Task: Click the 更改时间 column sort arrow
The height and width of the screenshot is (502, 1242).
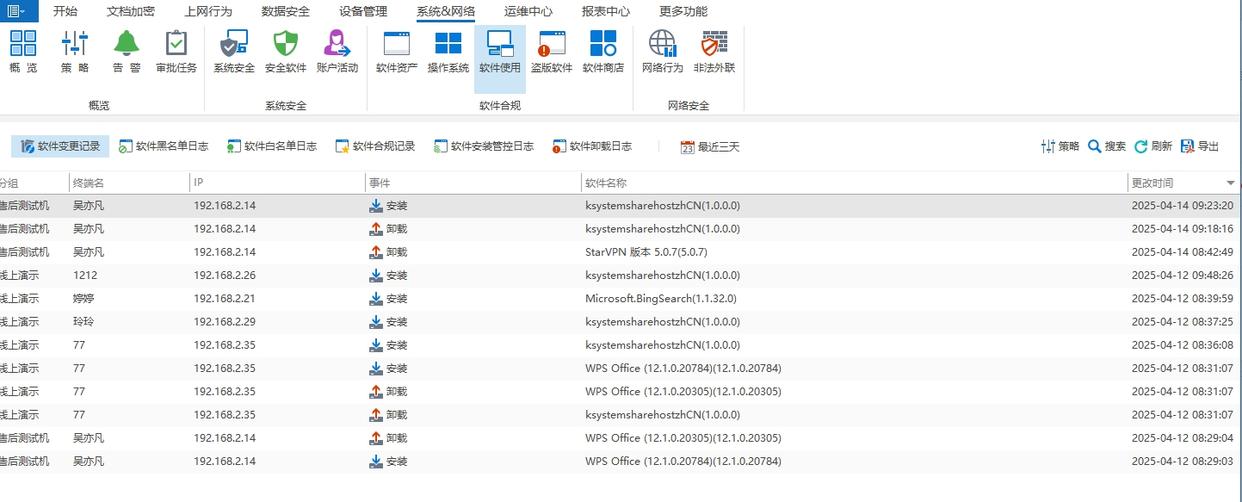Action: (x=1230, y=184)
